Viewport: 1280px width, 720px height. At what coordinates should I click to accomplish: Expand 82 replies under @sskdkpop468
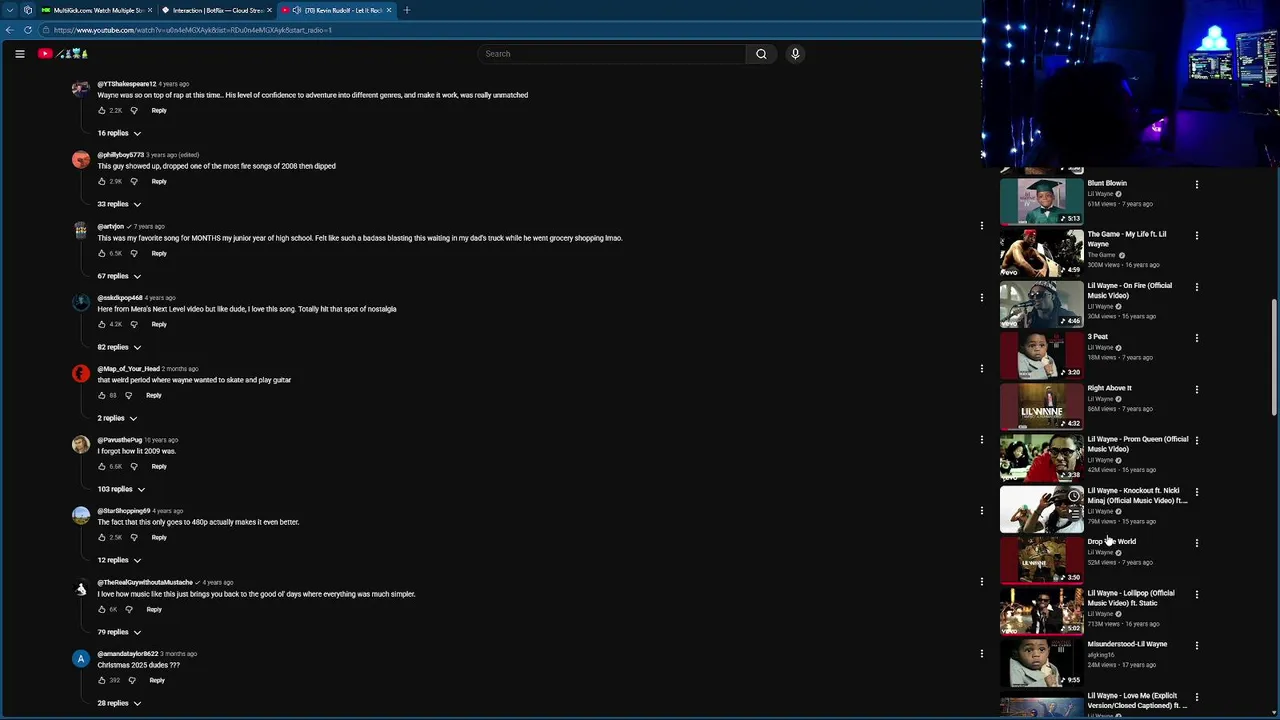click(x=119, y=347)
